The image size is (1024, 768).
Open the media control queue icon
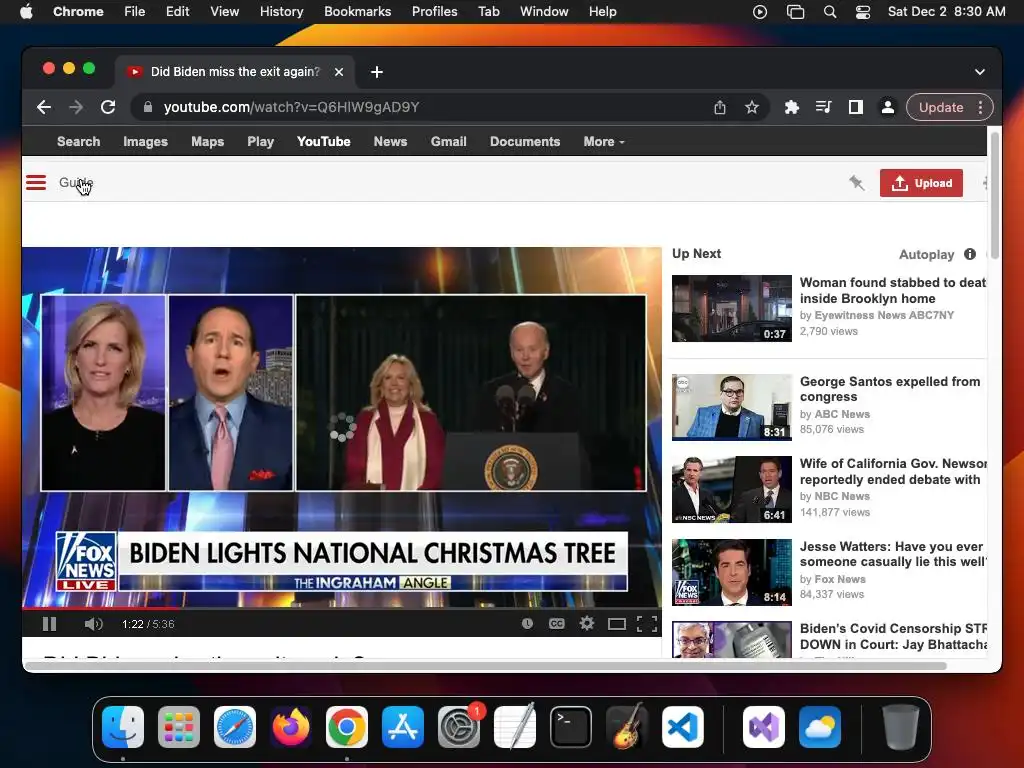pos(824,107)
